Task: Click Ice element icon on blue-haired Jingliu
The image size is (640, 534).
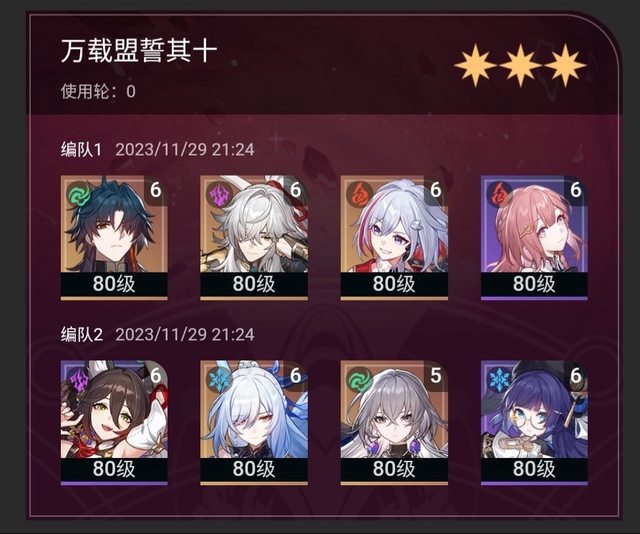Action: point(219,379)
